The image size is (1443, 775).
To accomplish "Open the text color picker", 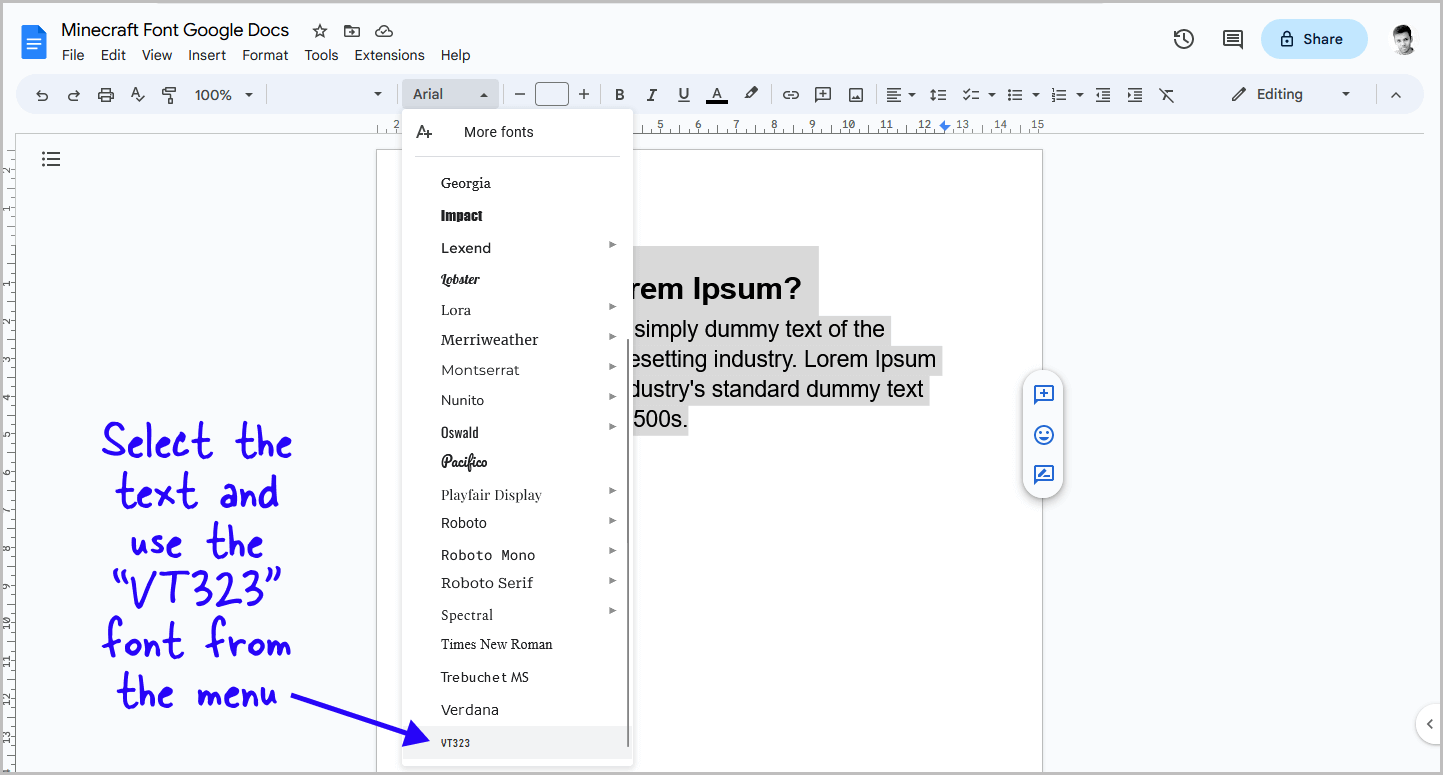I will click(717, 95).
